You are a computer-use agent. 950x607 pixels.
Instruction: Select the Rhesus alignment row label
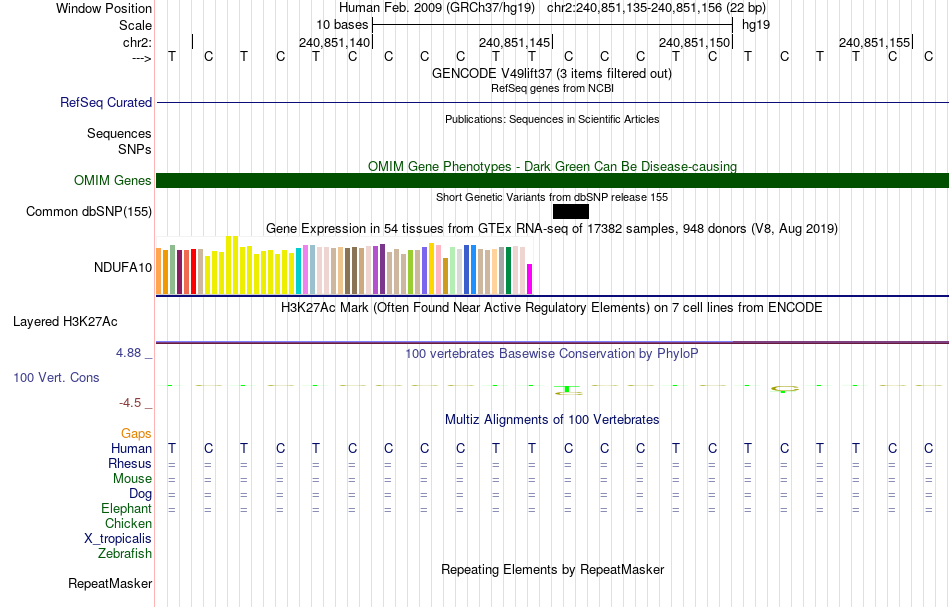tap(130, 463)
